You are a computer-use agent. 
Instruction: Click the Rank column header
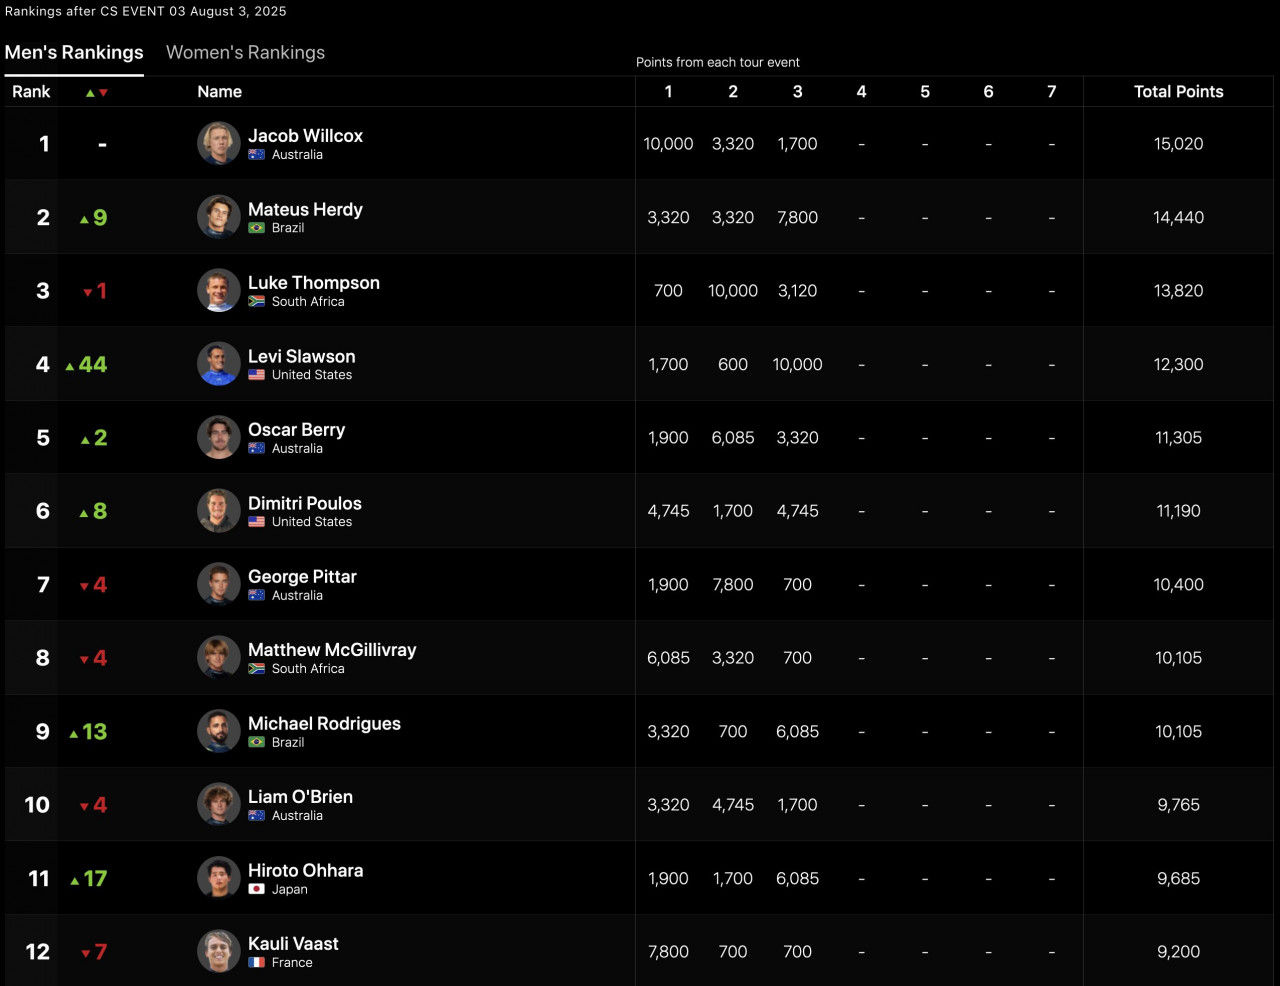[31, 91]
